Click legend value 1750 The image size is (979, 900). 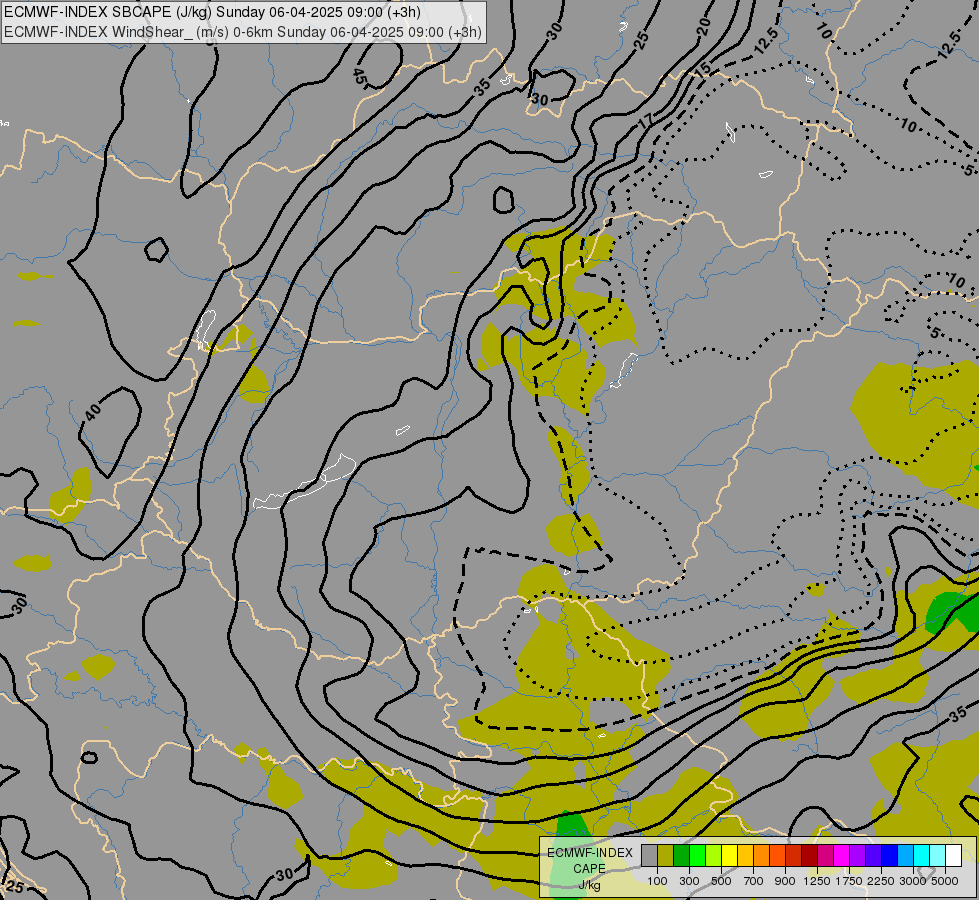(849, 881)
